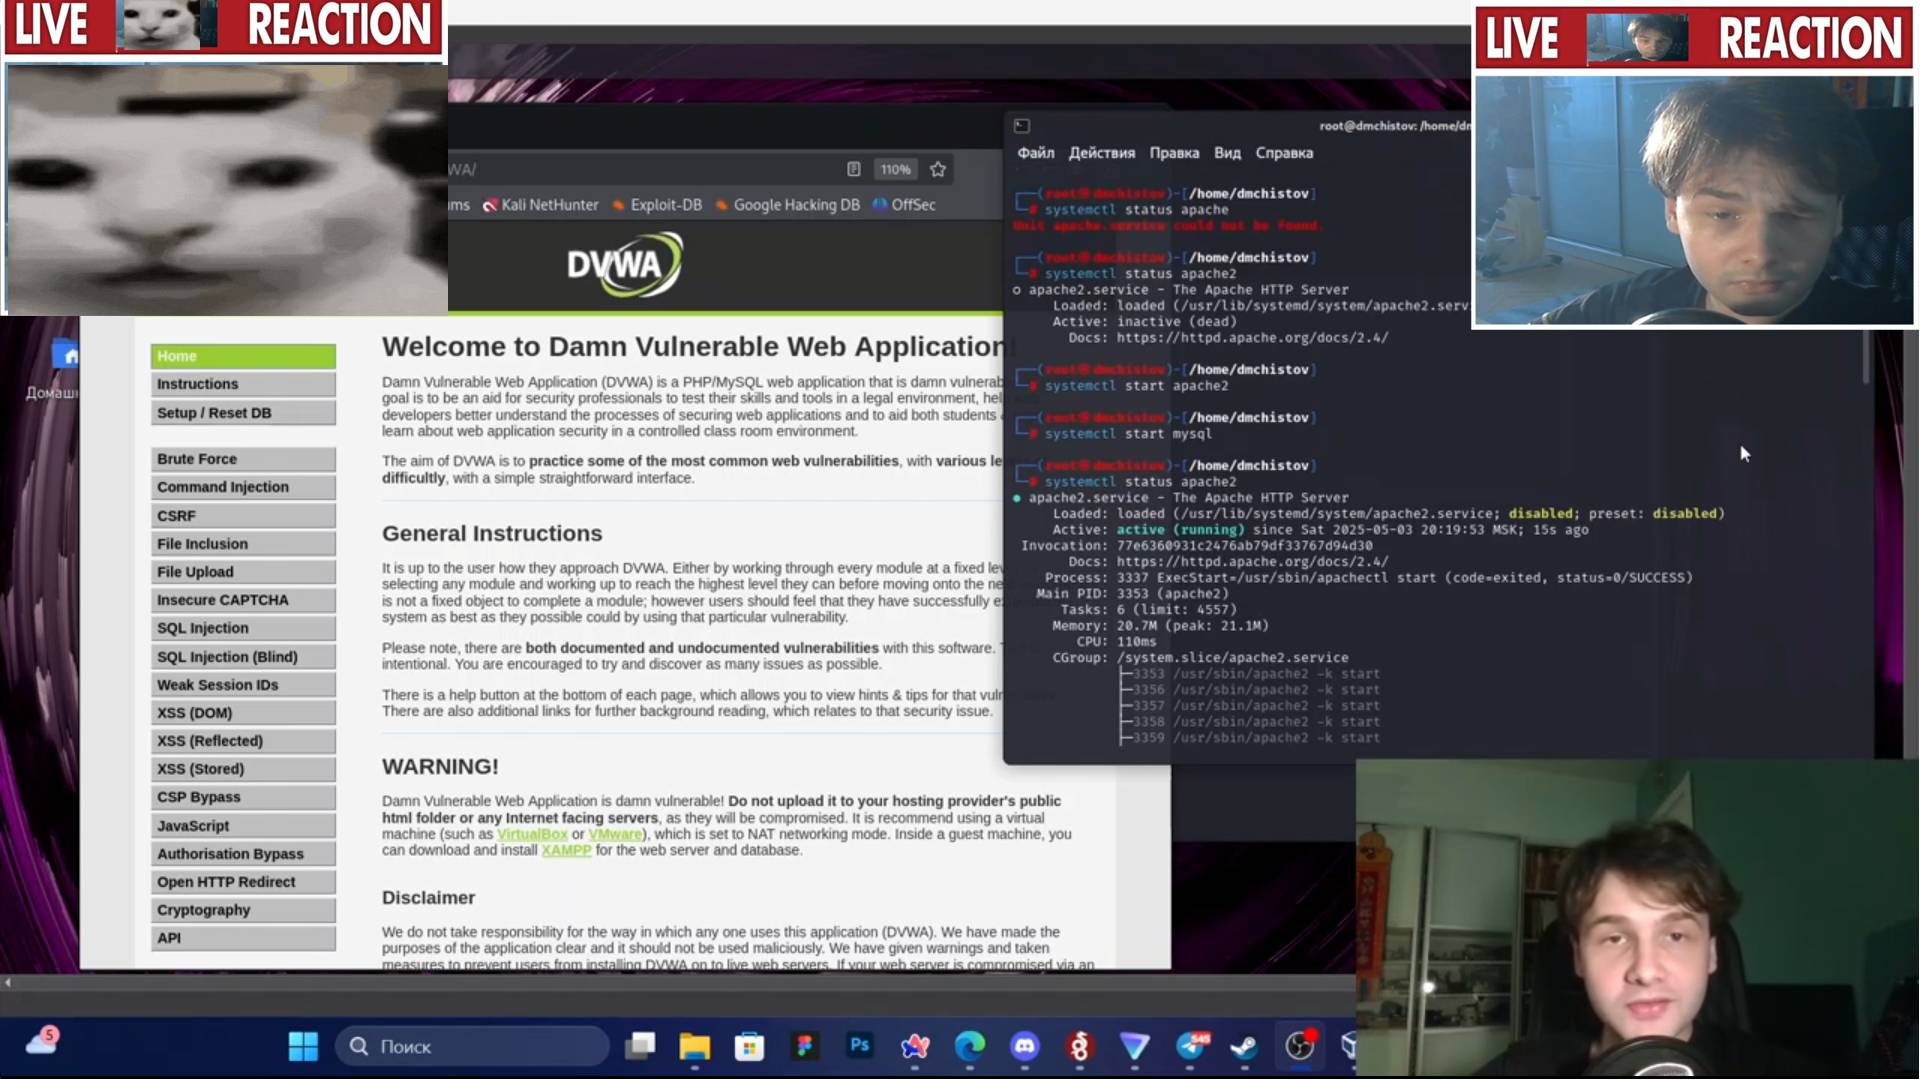The height and width of the screenshot is (1080, 1920).
Task: Open Figma from the taskbar
Action: (x=804, y=1047)
